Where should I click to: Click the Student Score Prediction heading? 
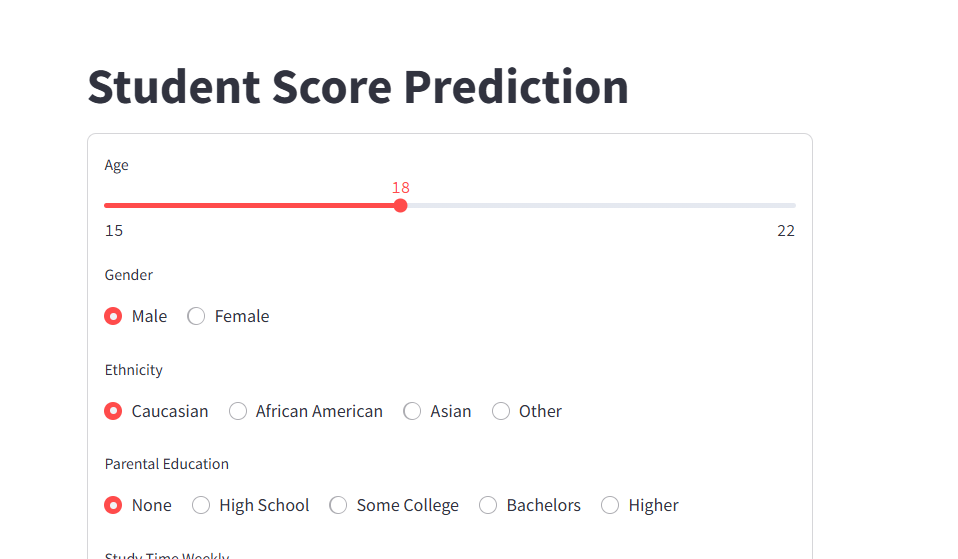click(x=358, y=87)
